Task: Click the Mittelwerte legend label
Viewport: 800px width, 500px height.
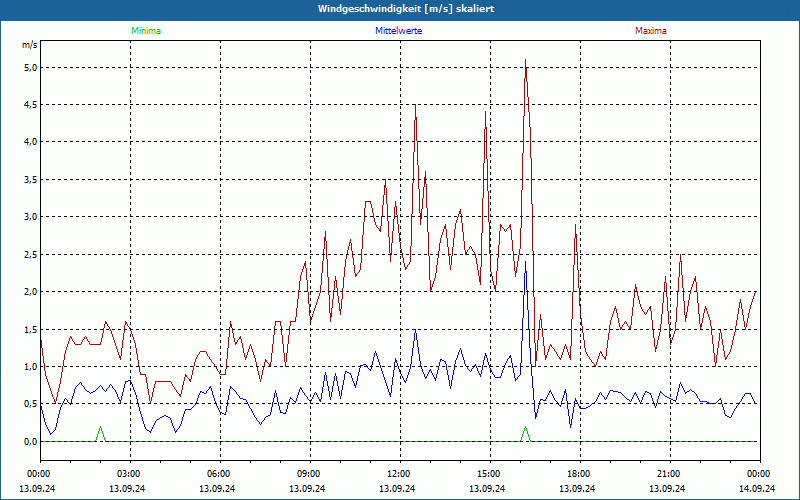Action: [x=398, y=31]
